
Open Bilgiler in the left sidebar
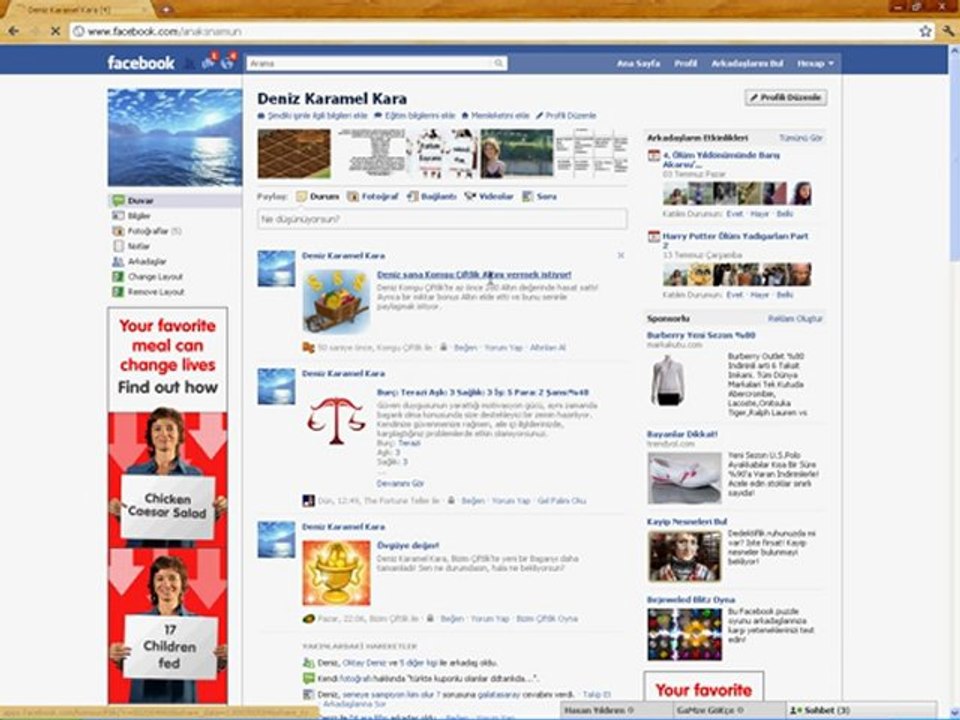[x=138, y=216]
